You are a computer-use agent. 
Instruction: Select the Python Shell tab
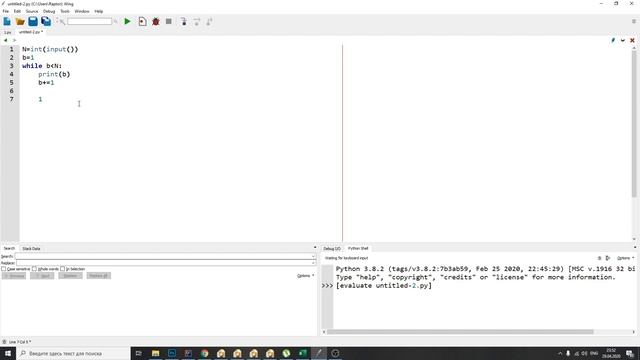coord(358,248)
